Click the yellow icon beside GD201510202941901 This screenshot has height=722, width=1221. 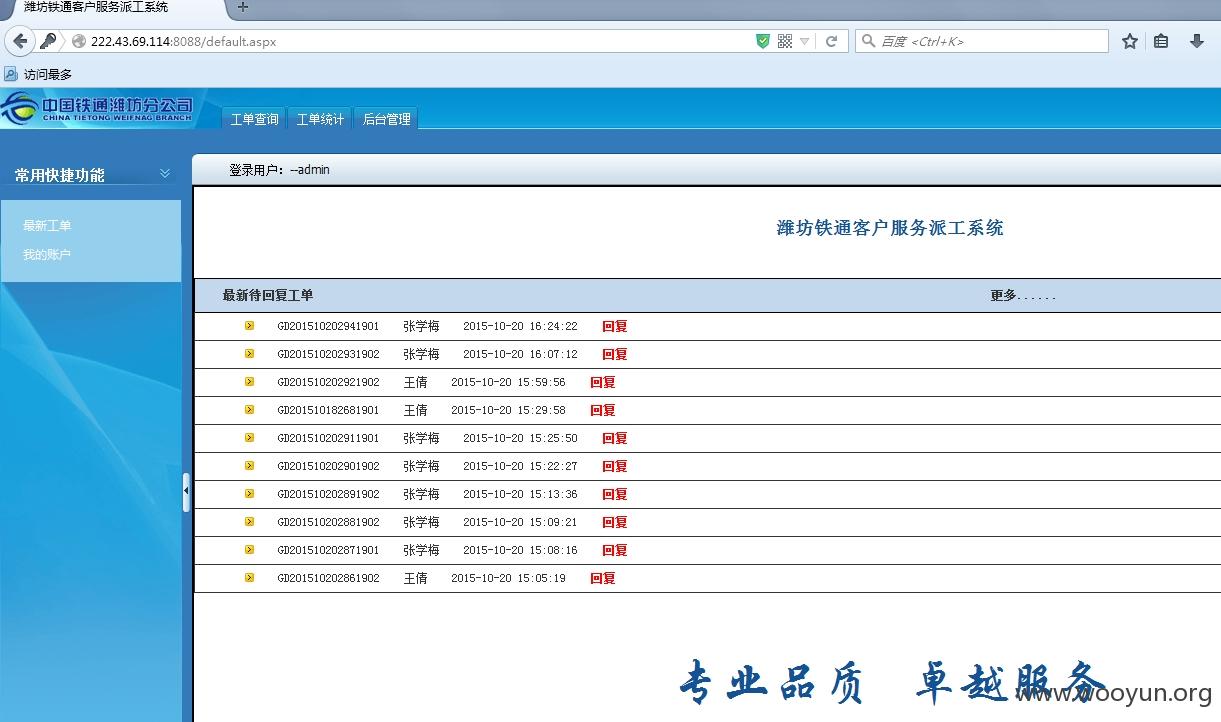(x=250, y=325)
